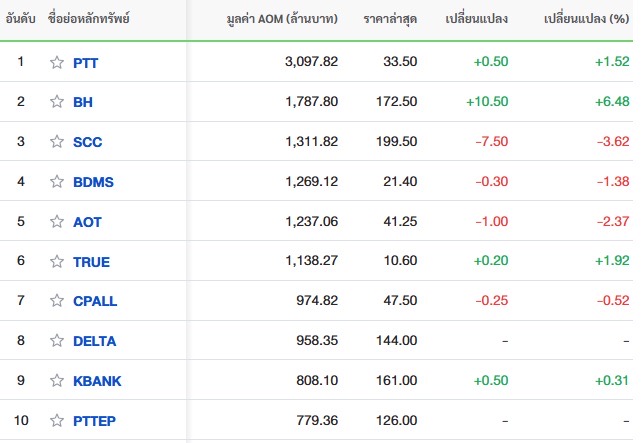This screenshot has height=443, width=642.
Task: Add DELTA to favorites via star
Action: 57,341
